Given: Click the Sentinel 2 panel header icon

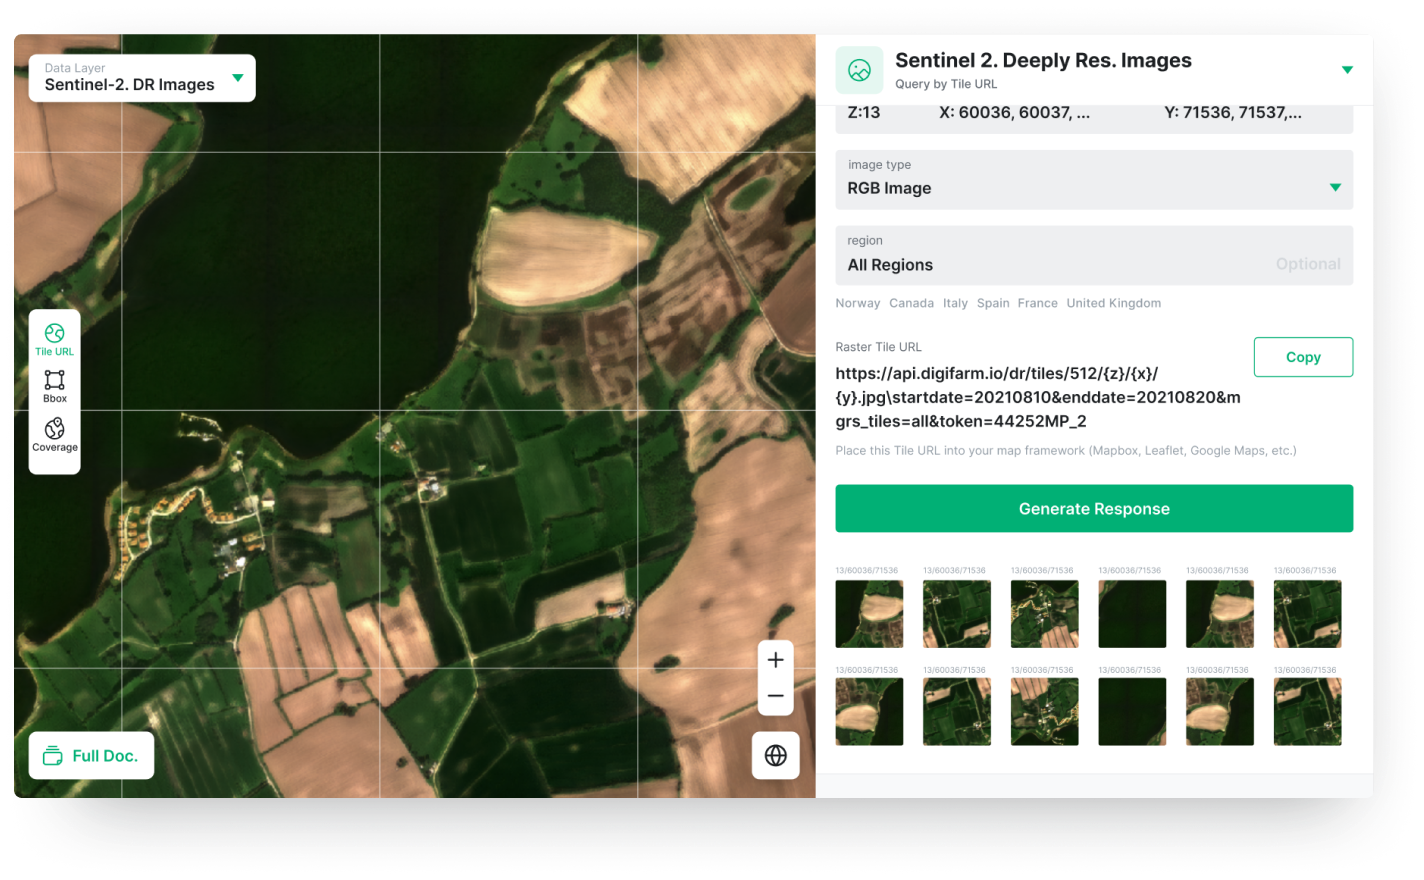Looking at the screenshot, I should pyautogui.click(x=860, y=70).
